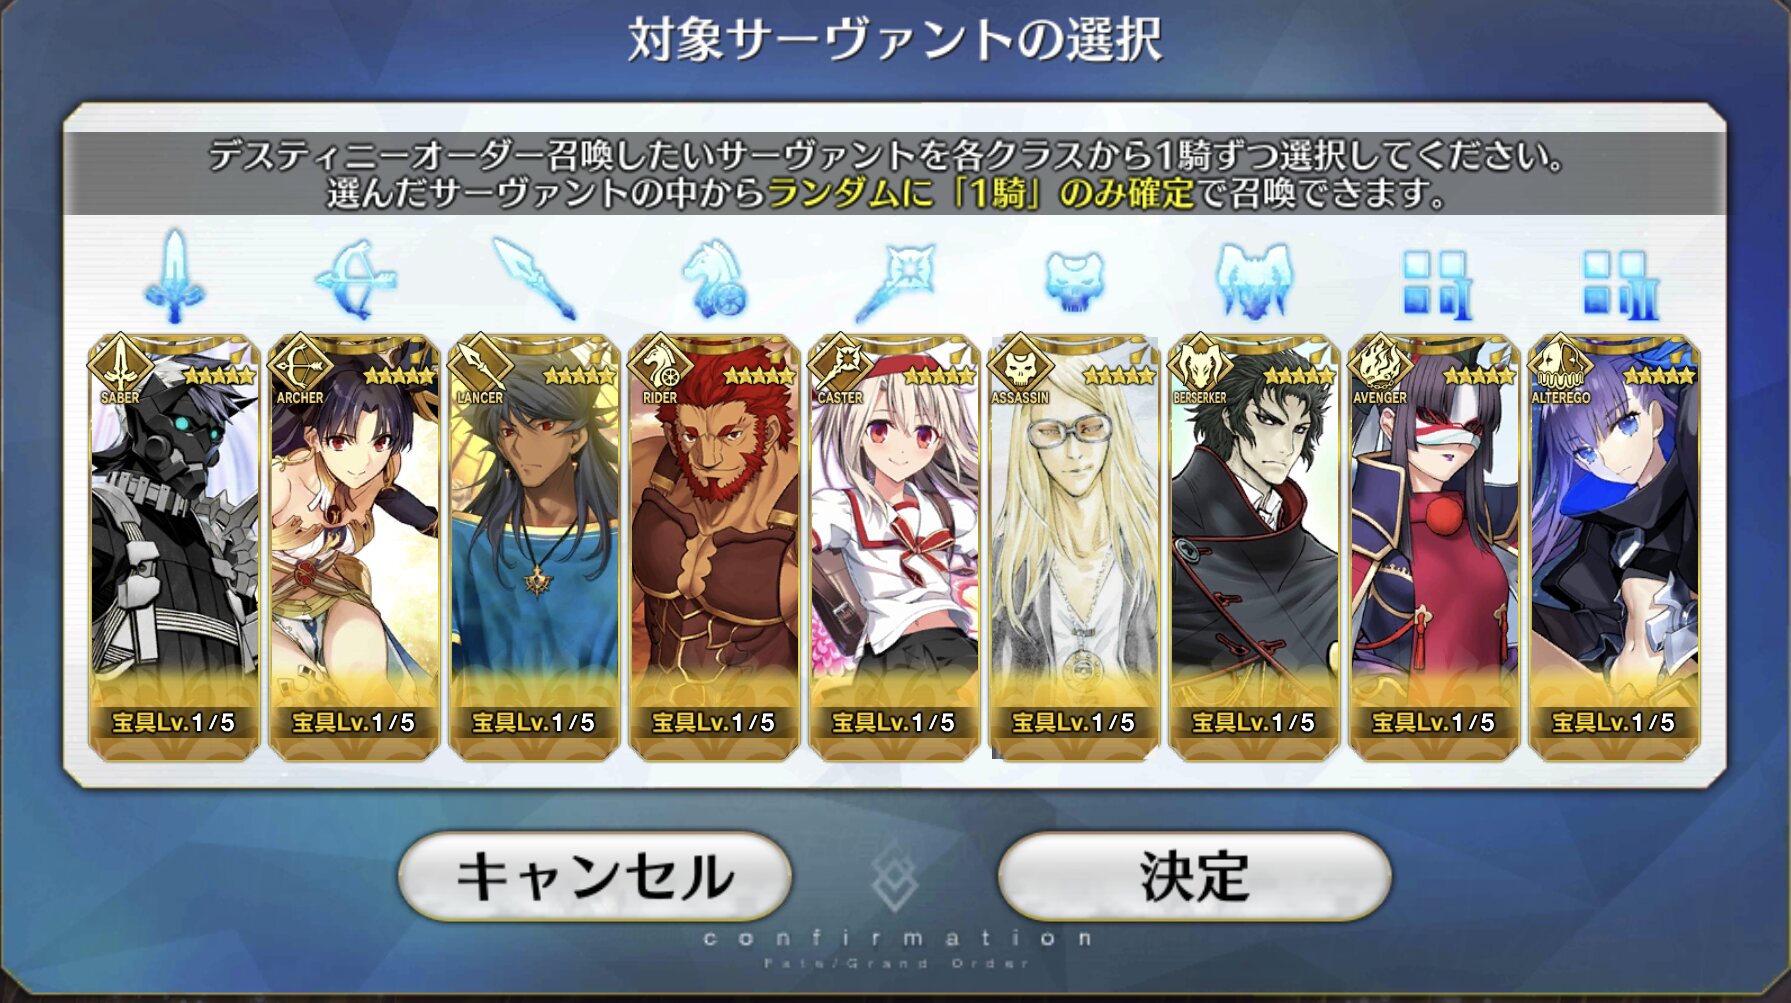Choose the ALTEREGO servant card
This screenshot has width=1791, height=1003.
pyautogui.click(x=1614, y=547)
